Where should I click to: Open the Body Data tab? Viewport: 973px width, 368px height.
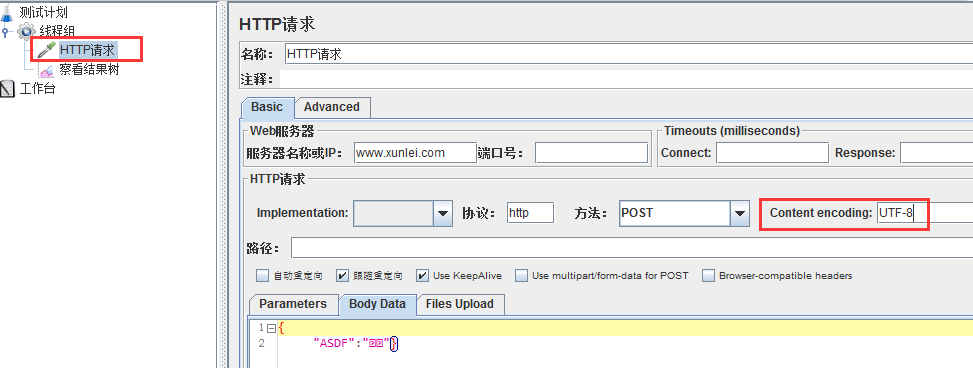377,304
